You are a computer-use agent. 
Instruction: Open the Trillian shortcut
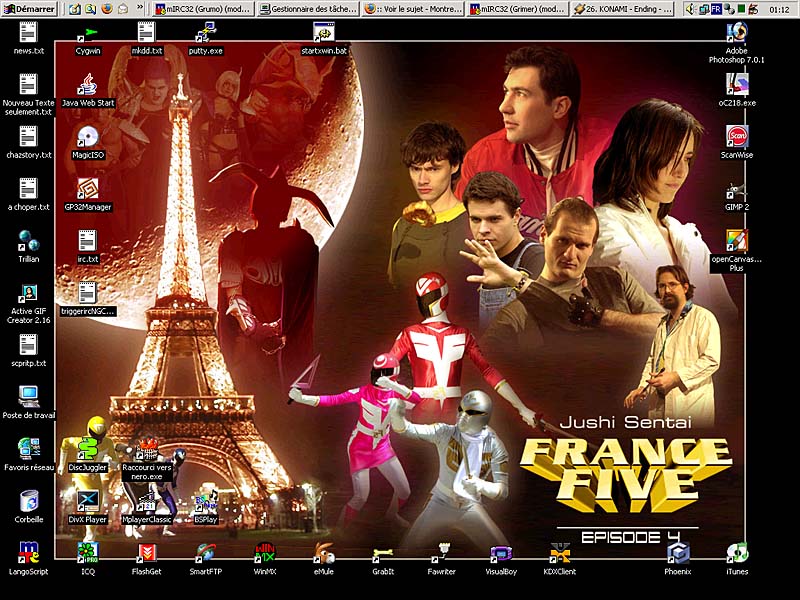29,246
